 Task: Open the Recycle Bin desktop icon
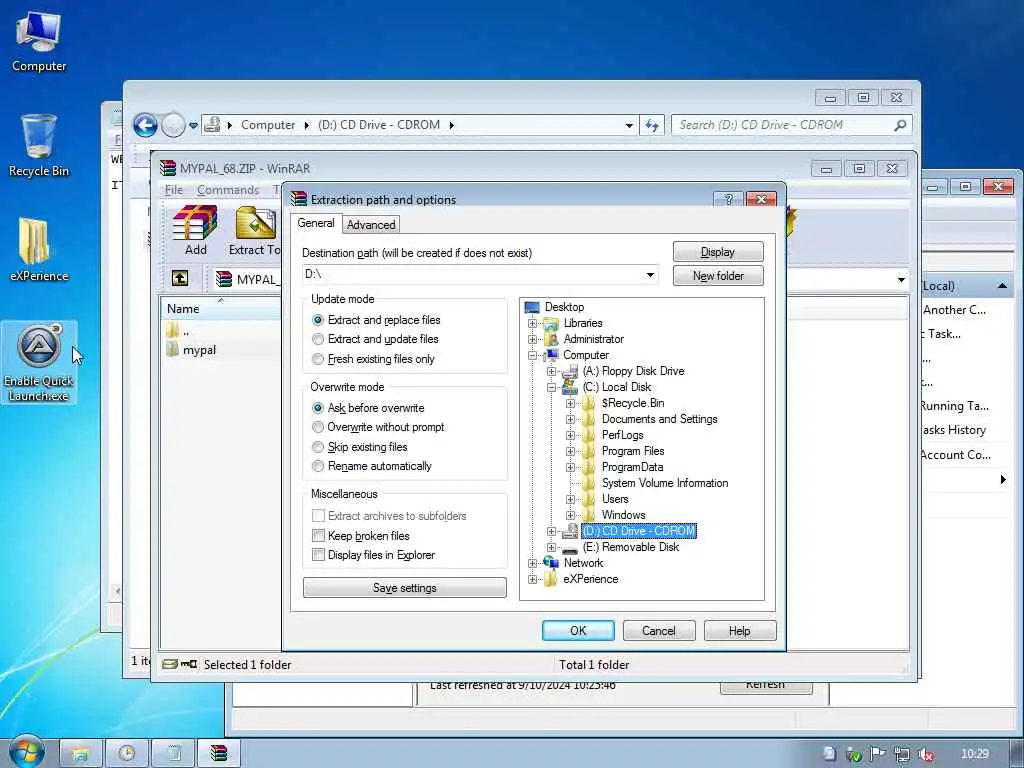tap(39, 145)
